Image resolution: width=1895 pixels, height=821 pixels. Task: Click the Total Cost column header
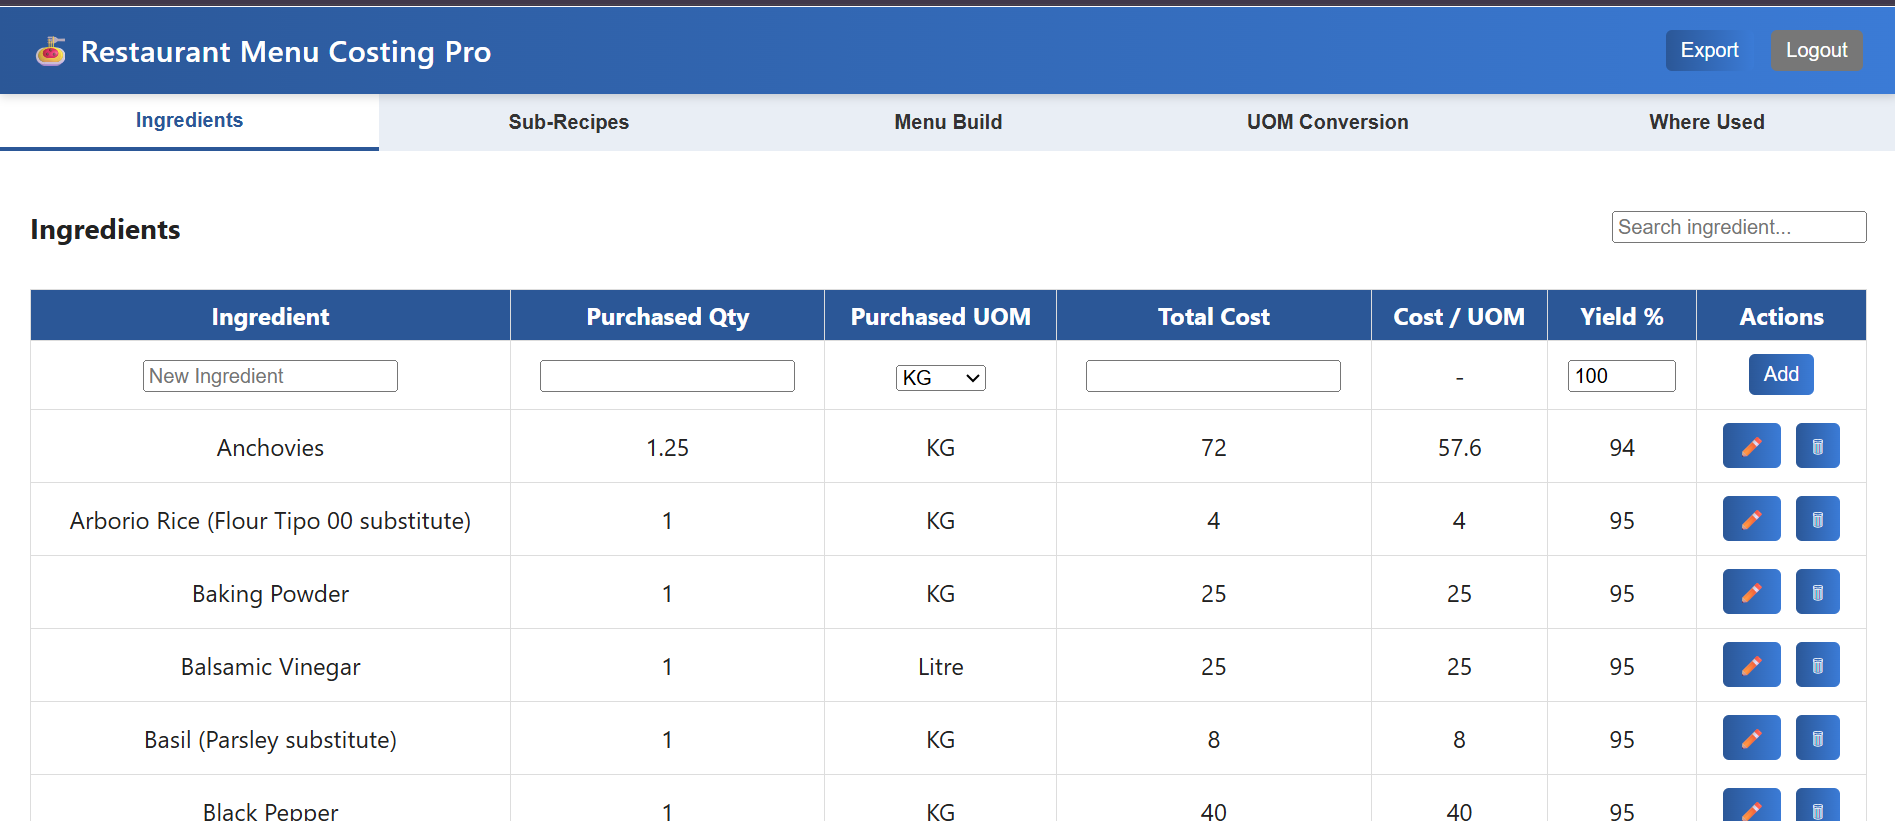pos(1213,316)
